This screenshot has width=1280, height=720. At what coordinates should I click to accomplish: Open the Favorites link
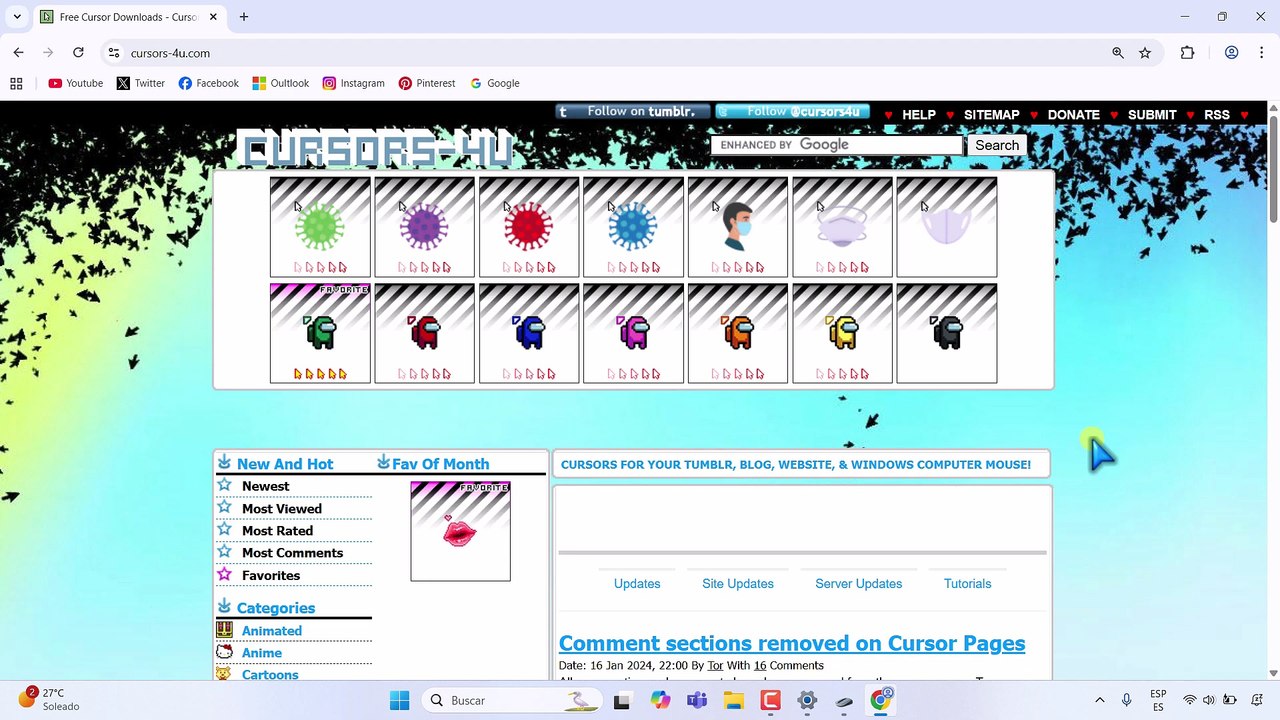pos(271,576)
